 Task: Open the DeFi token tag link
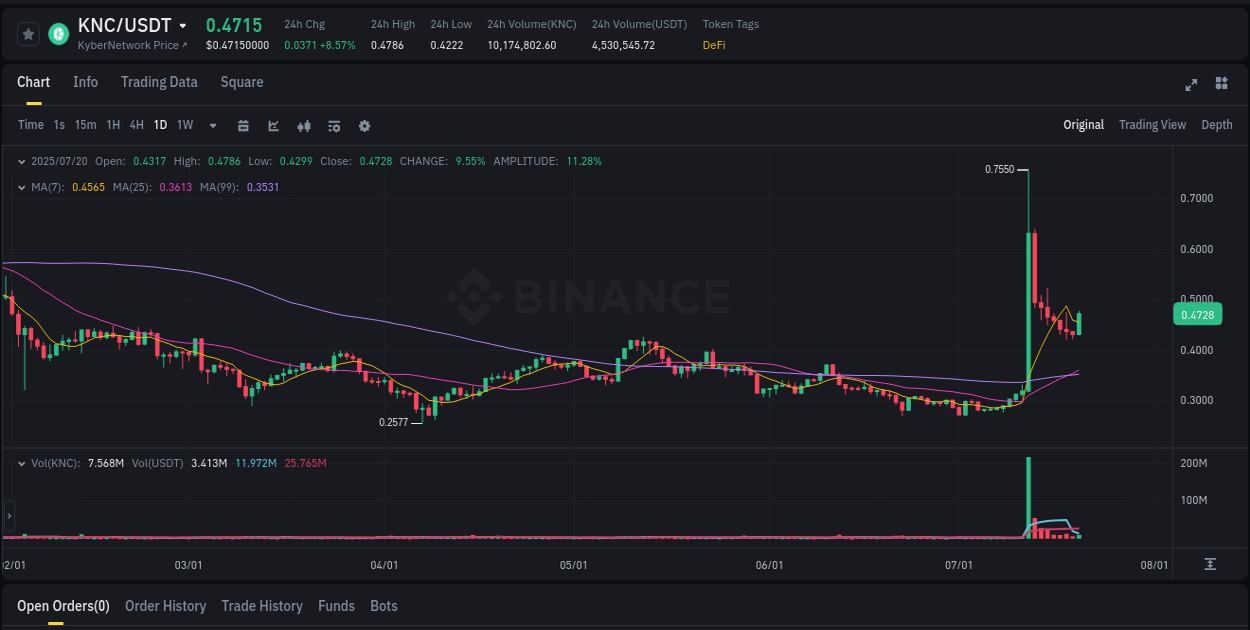point(713,45)
